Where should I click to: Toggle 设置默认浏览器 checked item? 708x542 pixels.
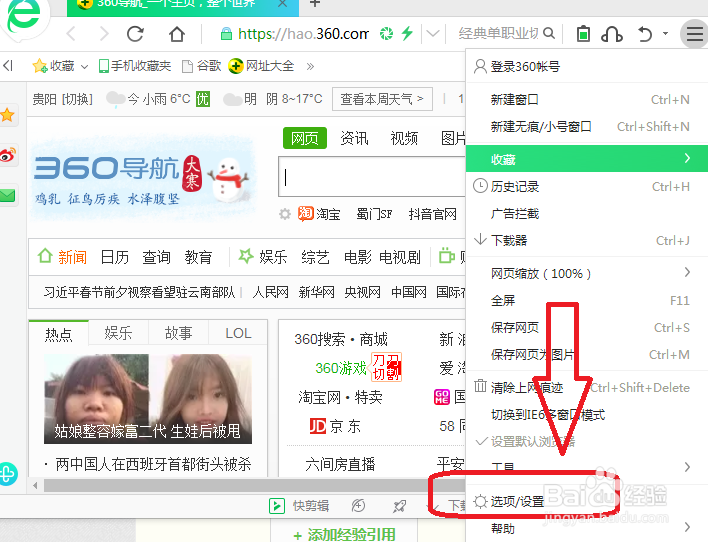(587, 441)
